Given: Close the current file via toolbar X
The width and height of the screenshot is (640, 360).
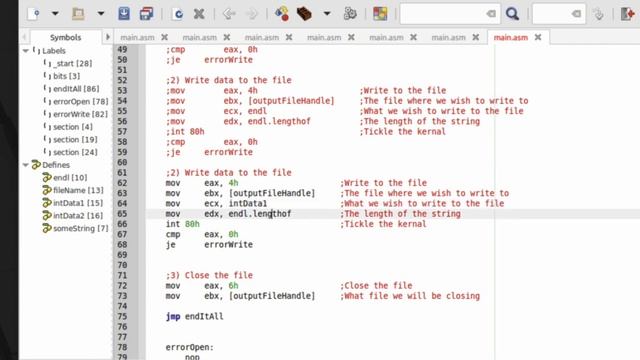Looking at the screenshot, I should pyautogui.click(x=199, y=14).
